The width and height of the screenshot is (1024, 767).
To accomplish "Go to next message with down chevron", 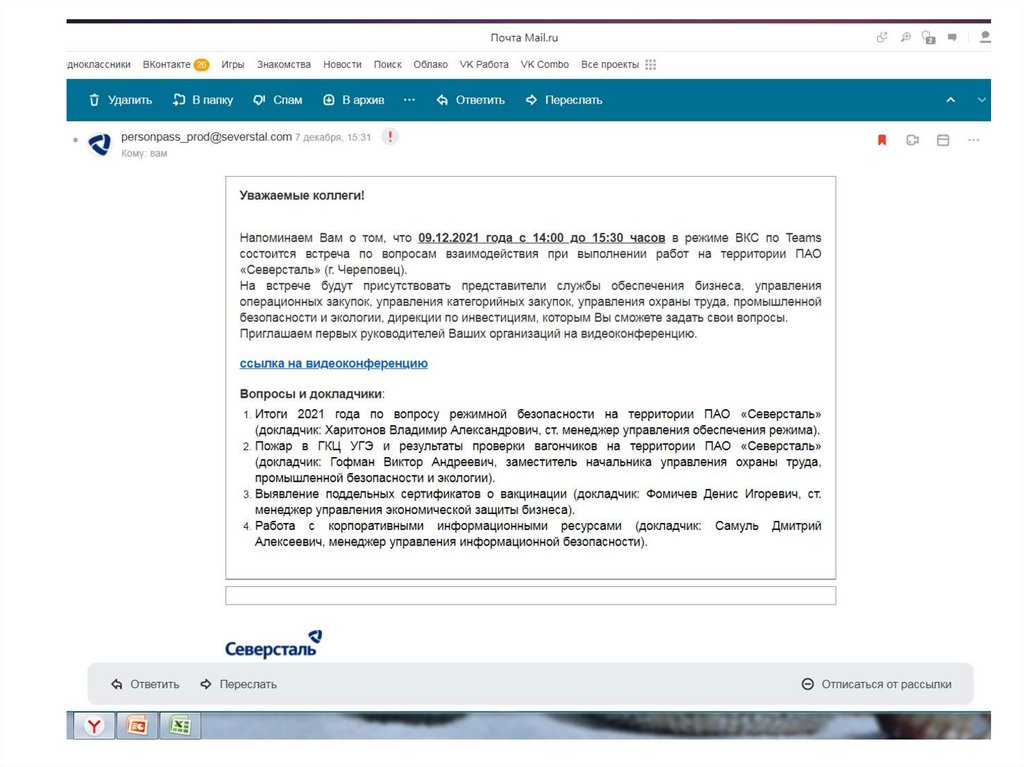I will [x=982, y=100].
